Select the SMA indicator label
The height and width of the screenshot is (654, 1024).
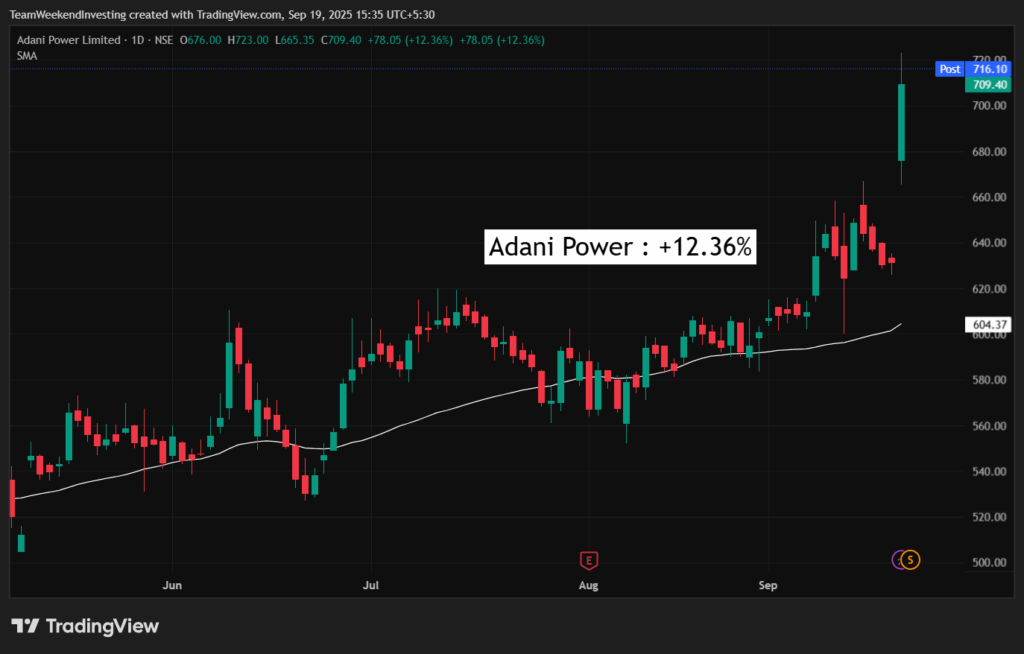(x=27, y=56)
